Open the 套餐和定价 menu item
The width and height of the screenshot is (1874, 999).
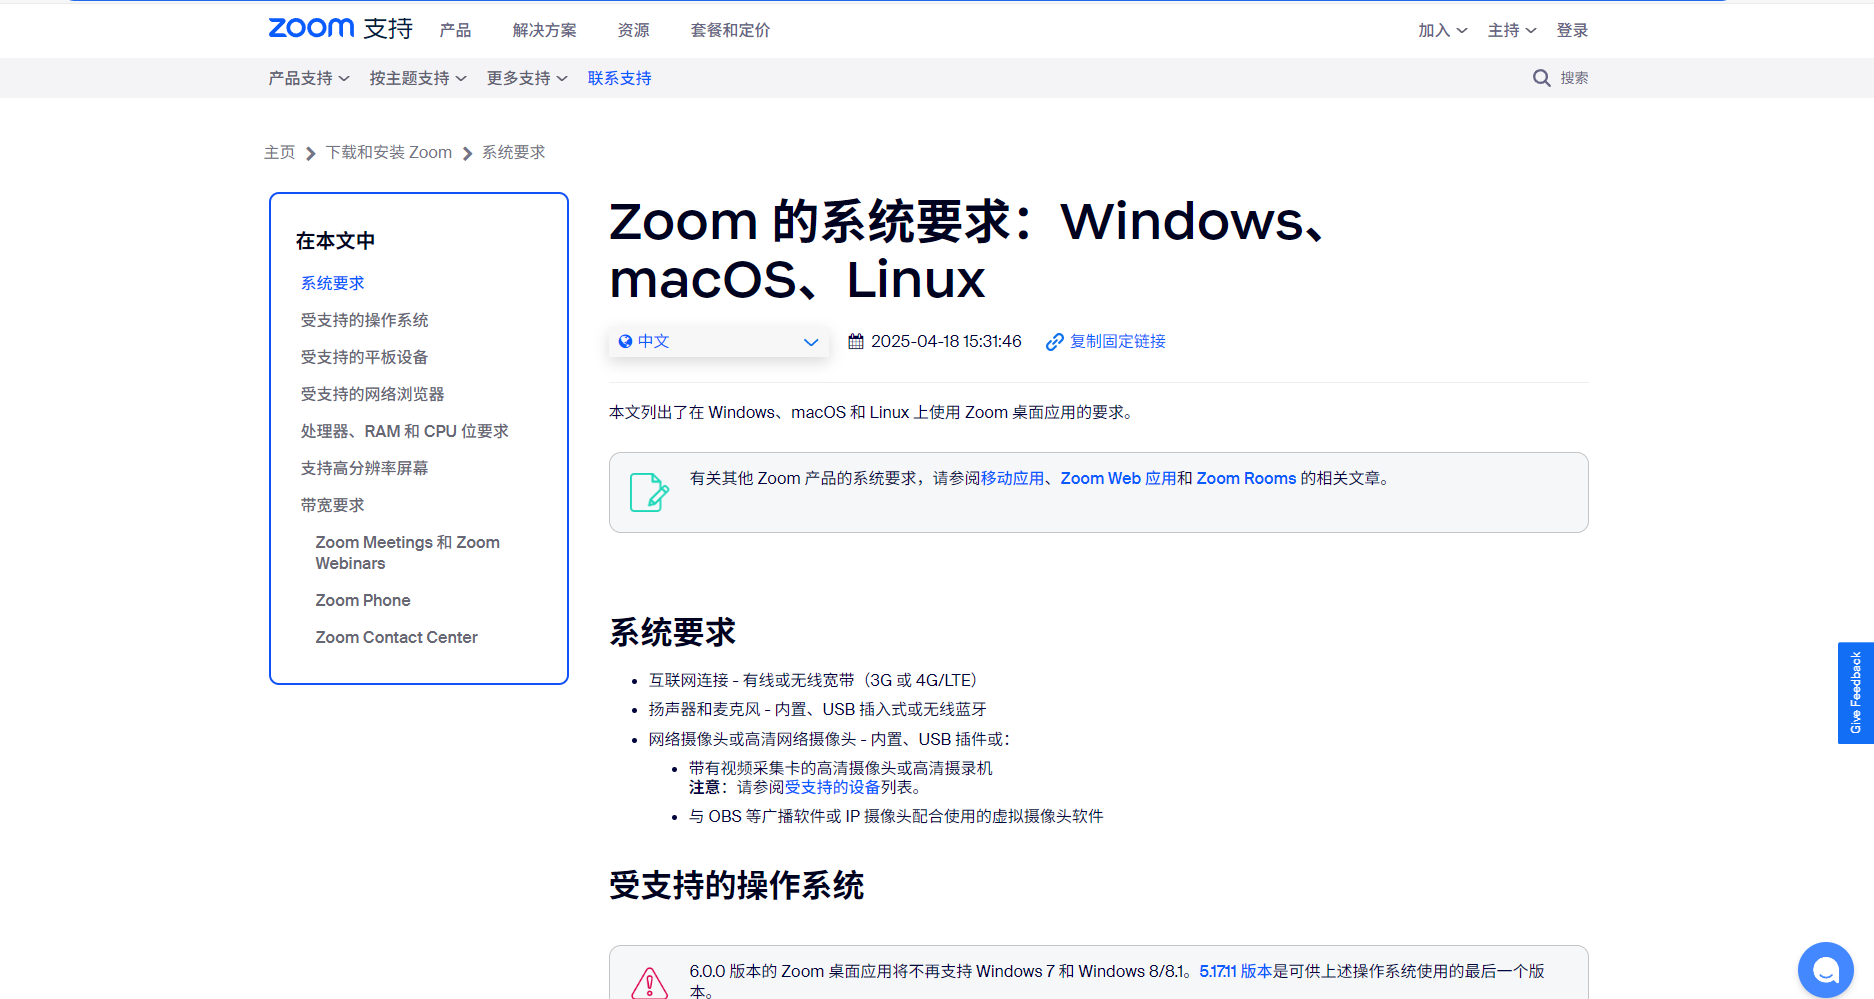(730, 30)
